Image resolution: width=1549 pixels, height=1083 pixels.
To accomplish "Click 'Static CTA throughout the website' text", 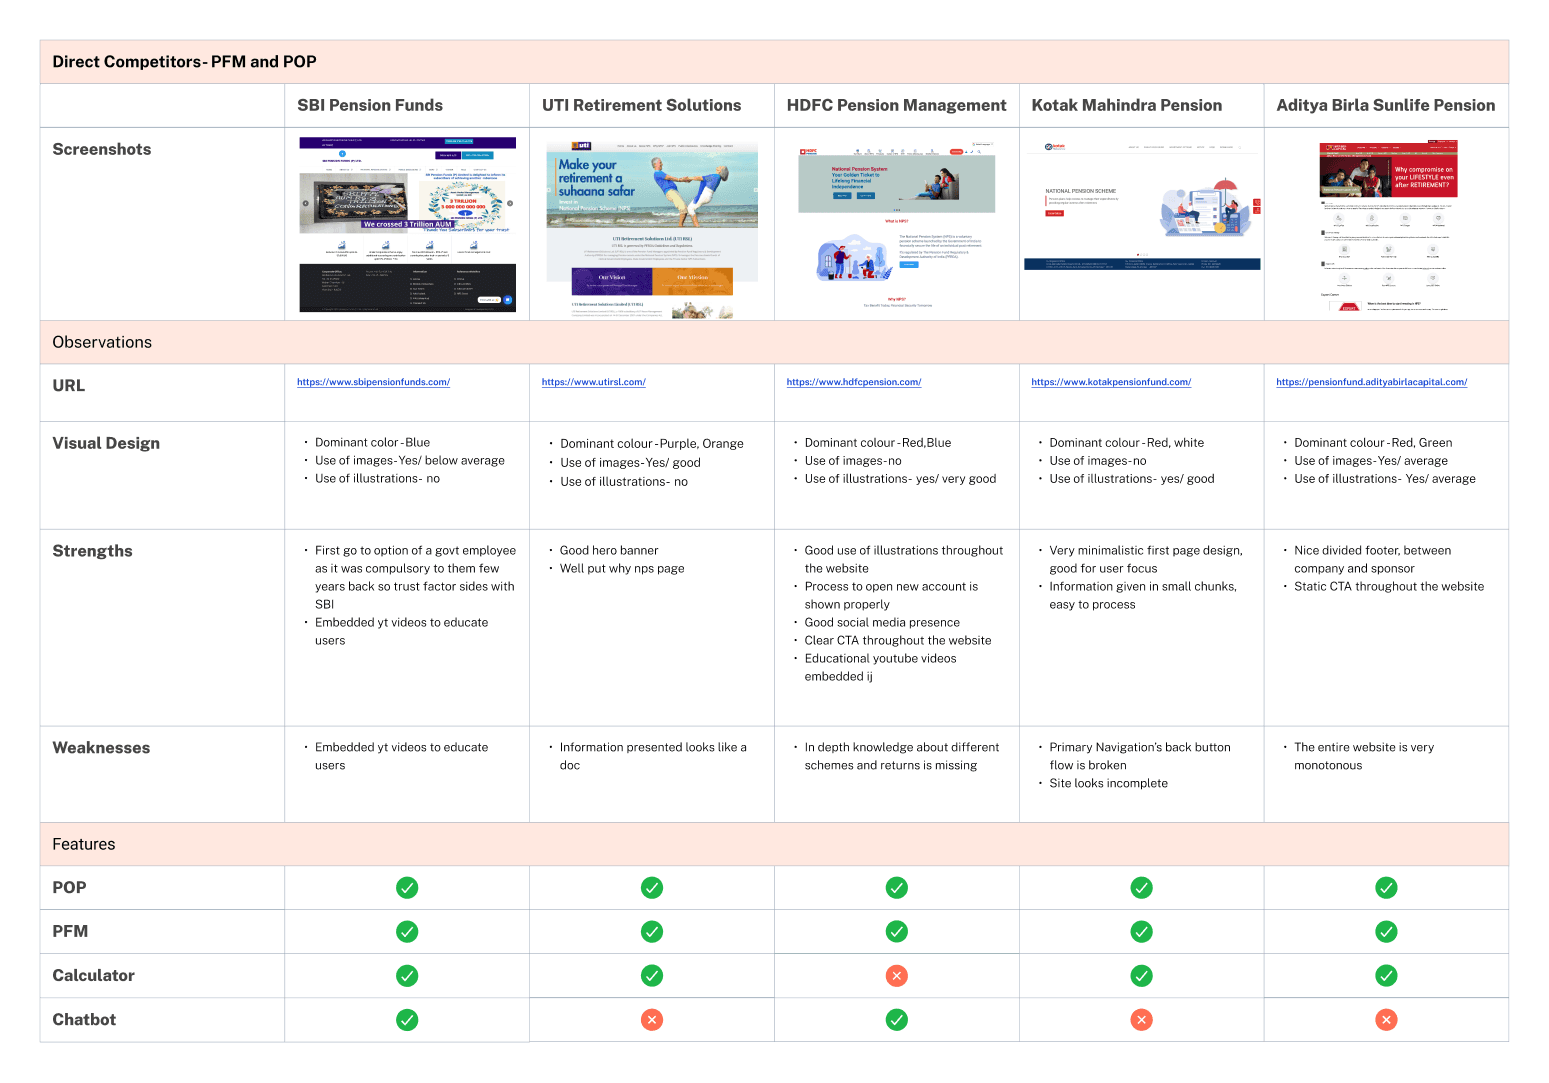I will (1389, 587).
